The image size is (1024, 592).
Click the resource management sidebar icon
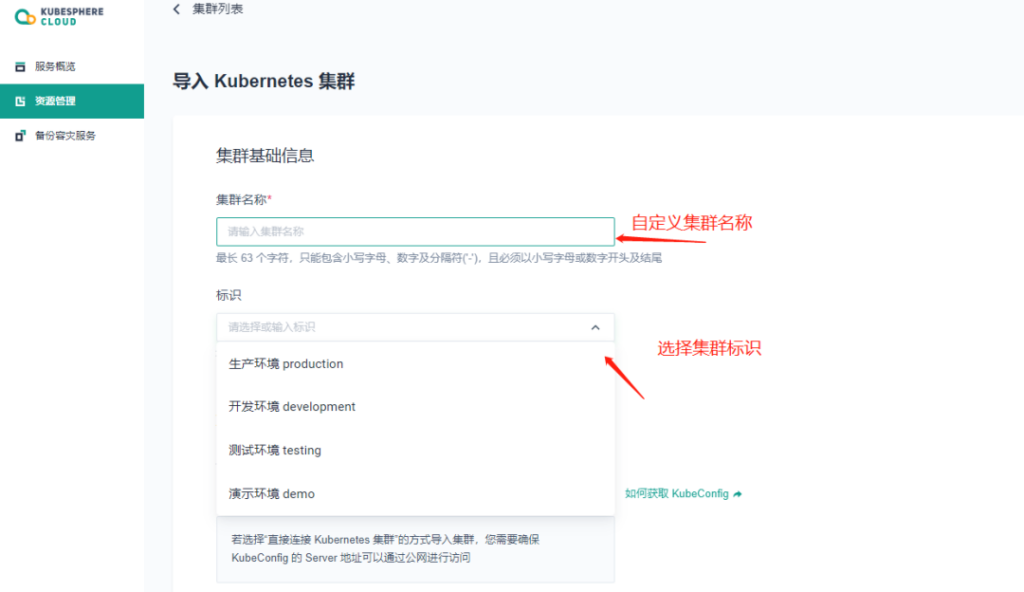(20, 101)
